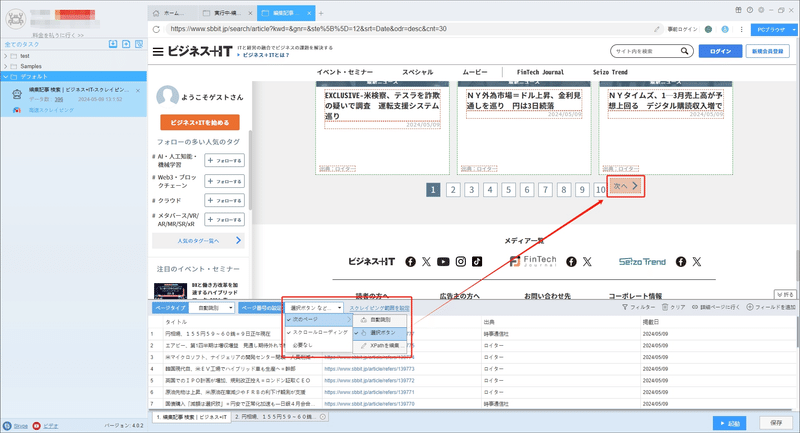Click the フィルター funnel button

pyautogui.click(x=638, y=307)
